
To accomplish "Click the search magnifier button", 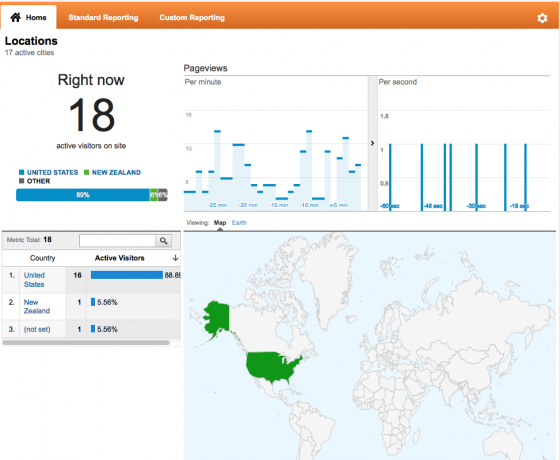I will click(164, 241).
